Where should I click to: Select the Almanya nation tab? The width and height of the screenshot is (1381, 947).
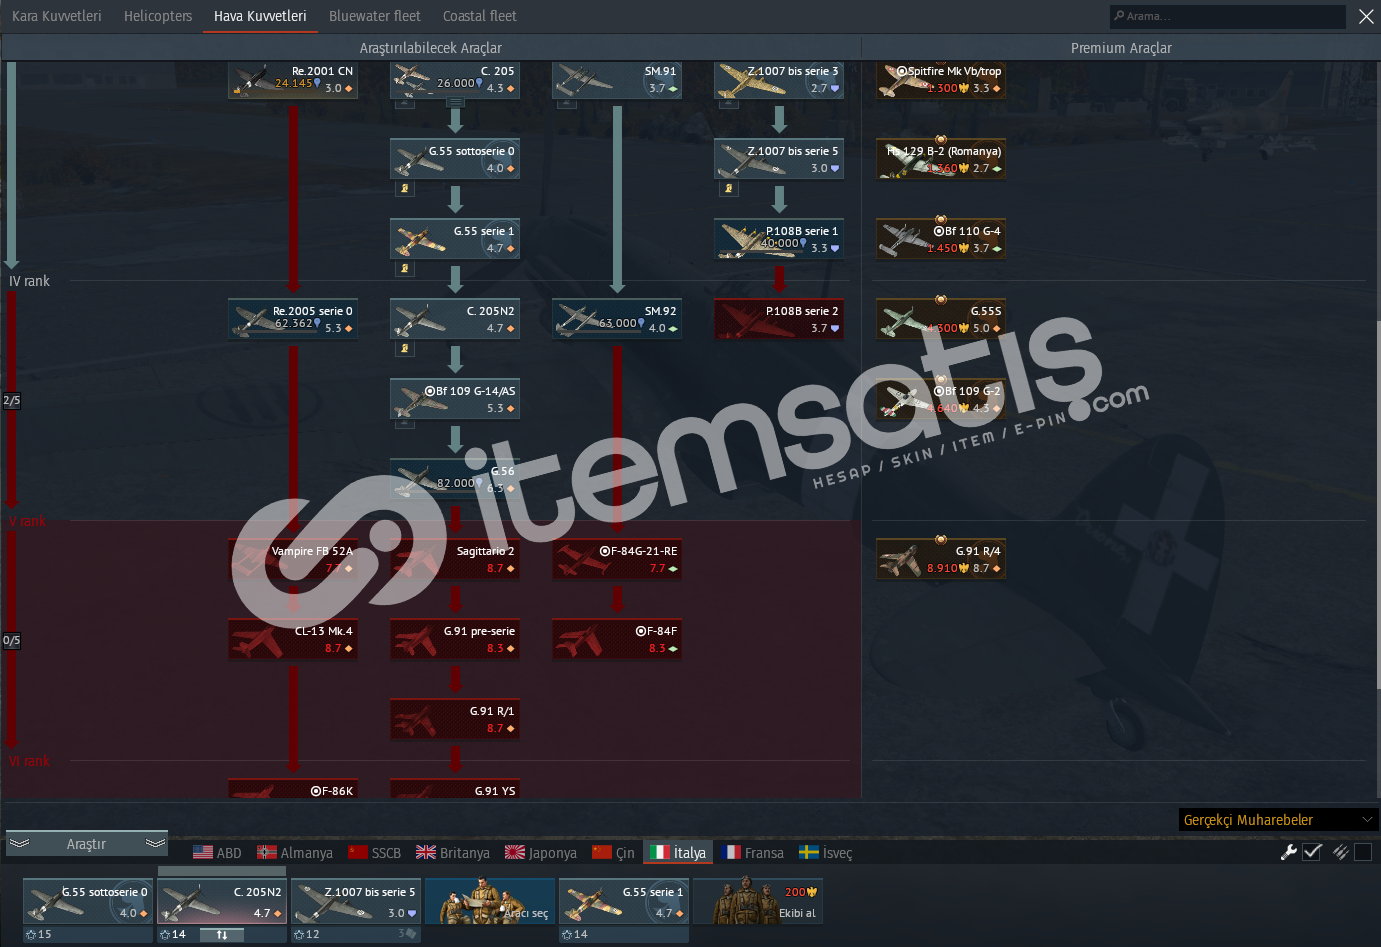click(295, 852)
